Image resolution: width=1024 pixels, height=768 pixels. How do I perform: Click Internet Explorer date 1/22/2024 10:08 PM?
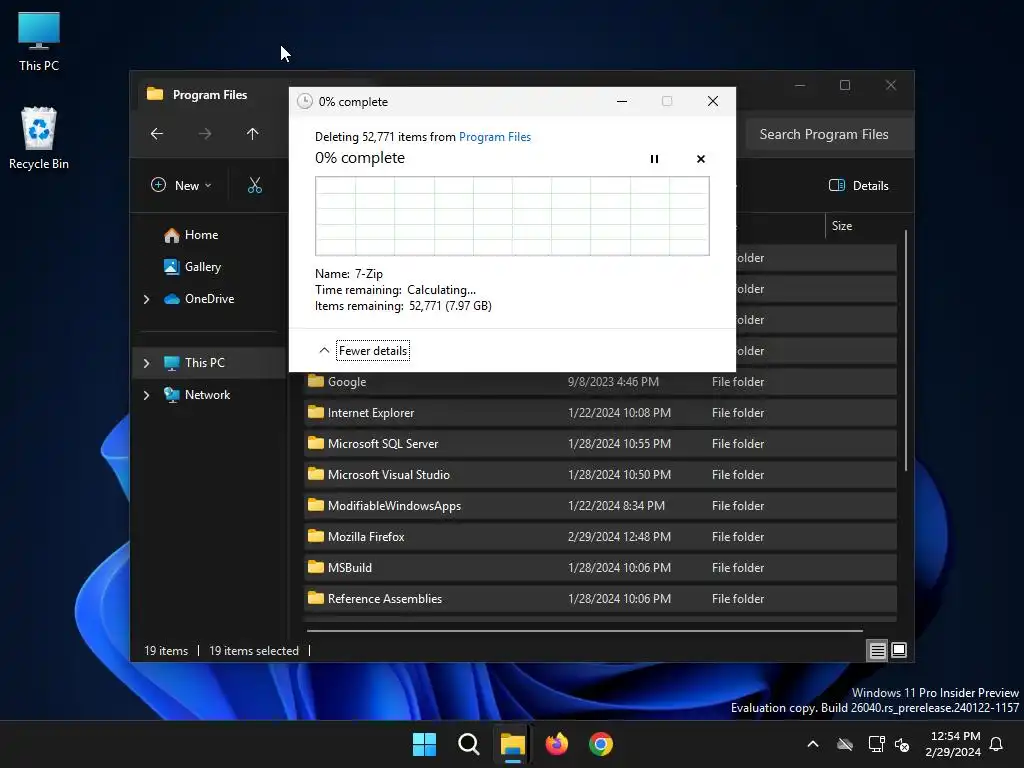[x=619, y=413]
